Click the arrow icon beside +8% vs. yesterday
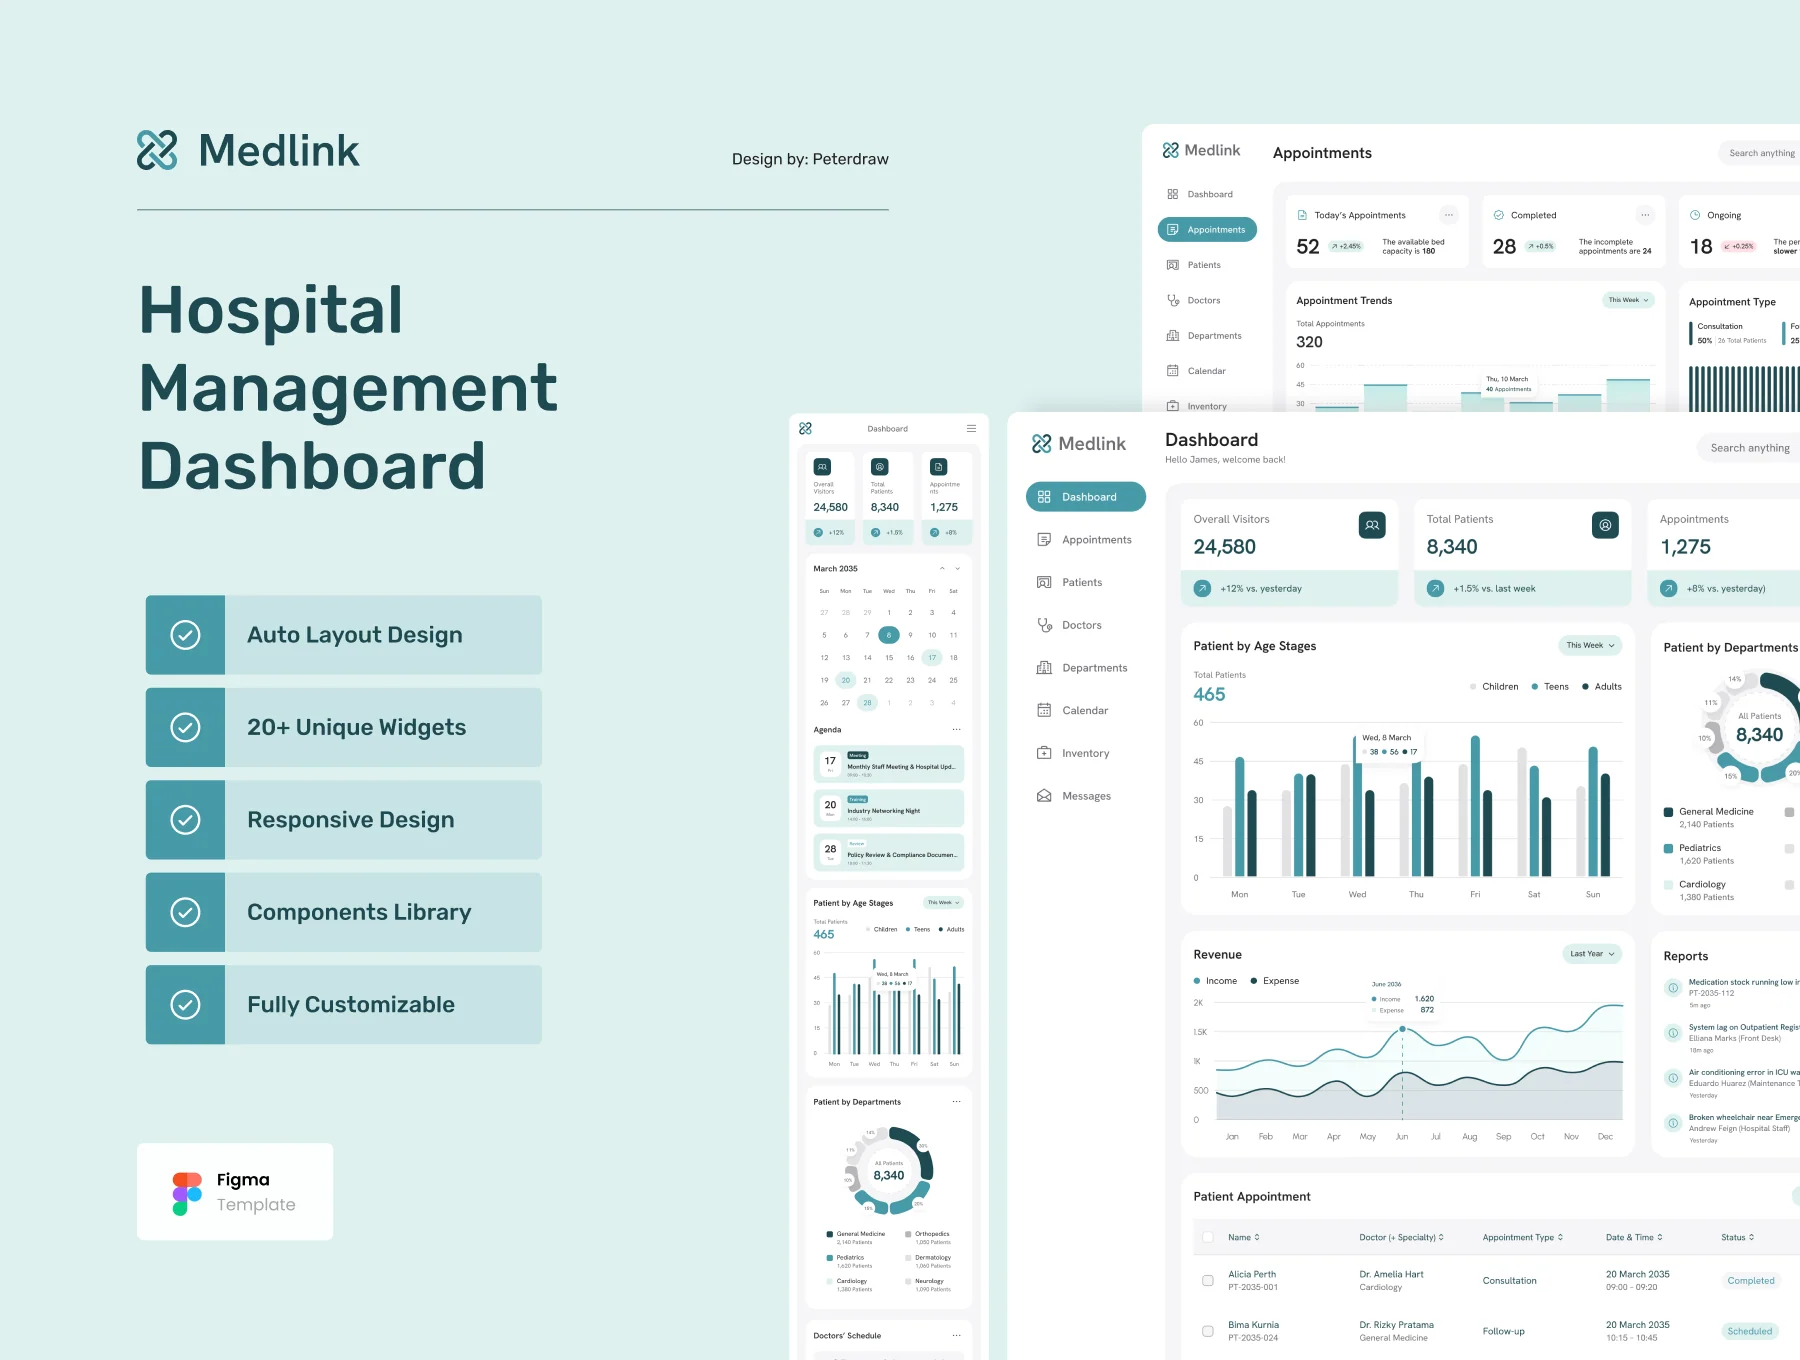Viewport: 1800px width, 1360px height. click(1668, 589)
